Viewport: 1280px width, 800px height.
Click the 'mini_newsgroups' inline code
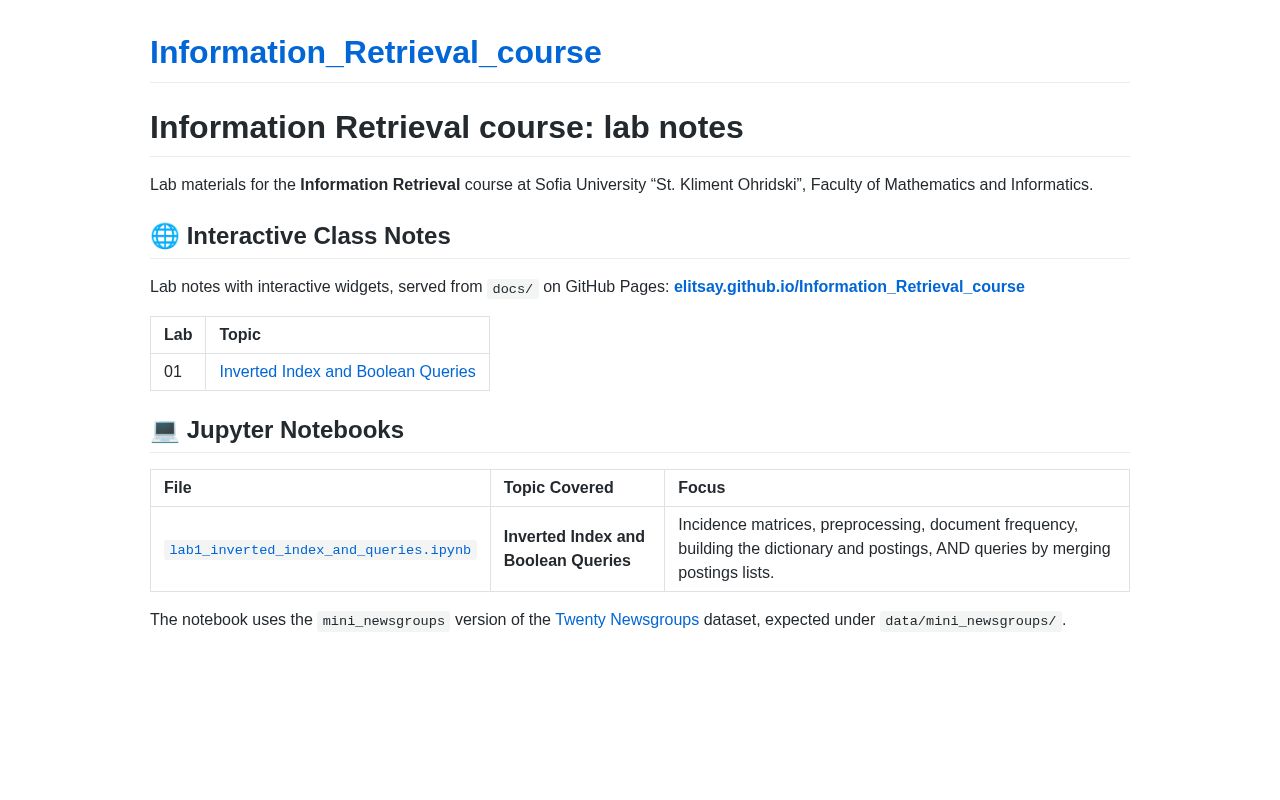pyautogui.click(x=384, y=622)
